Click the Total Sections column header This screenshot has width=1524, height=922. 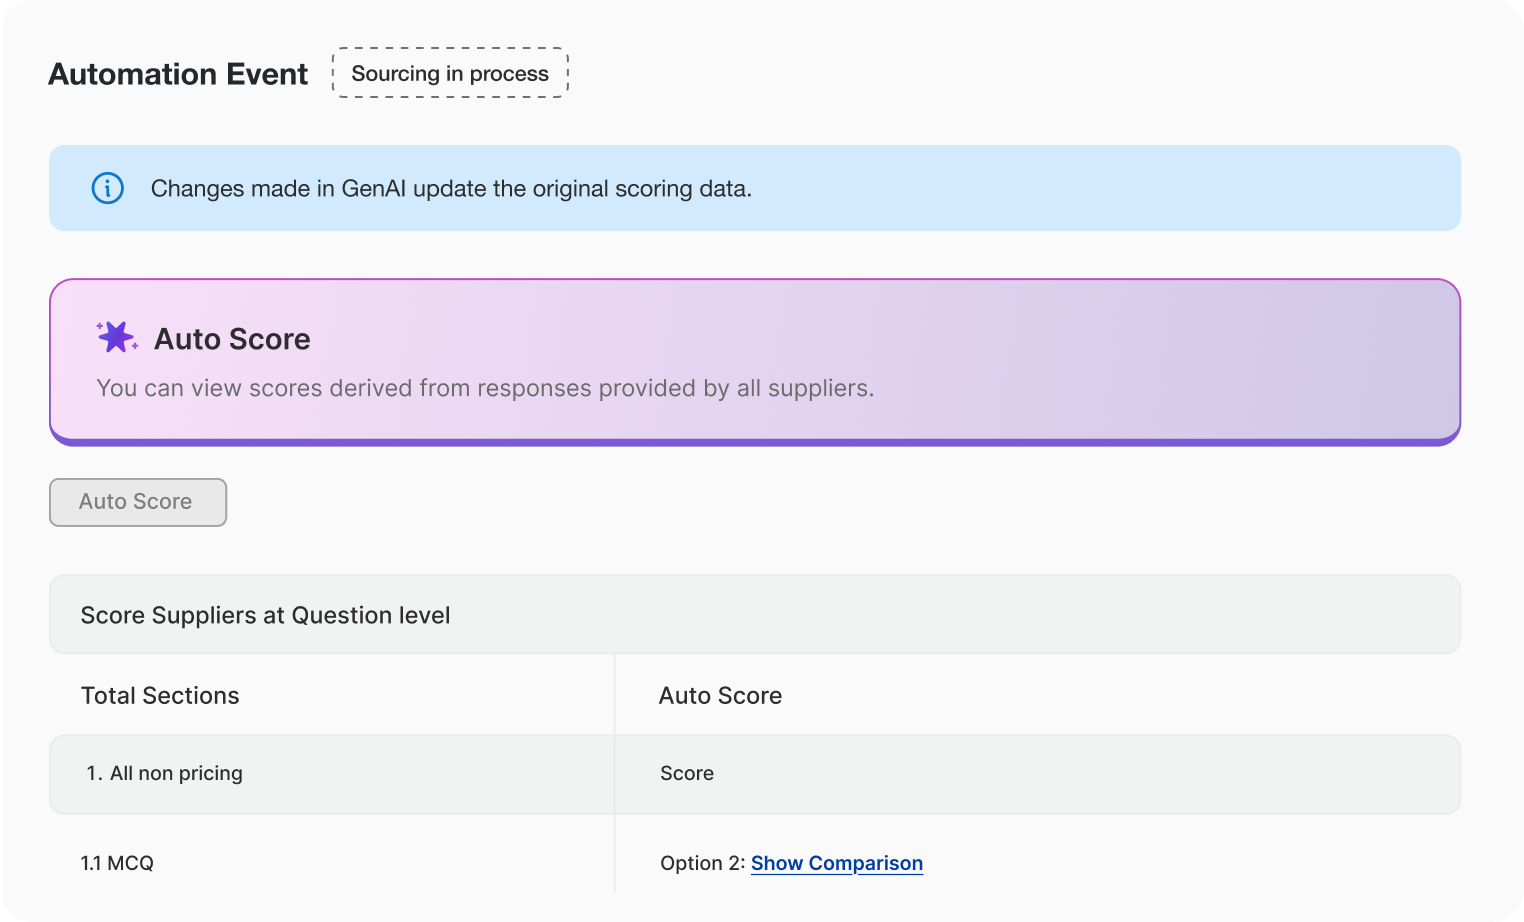coord(160,695)
